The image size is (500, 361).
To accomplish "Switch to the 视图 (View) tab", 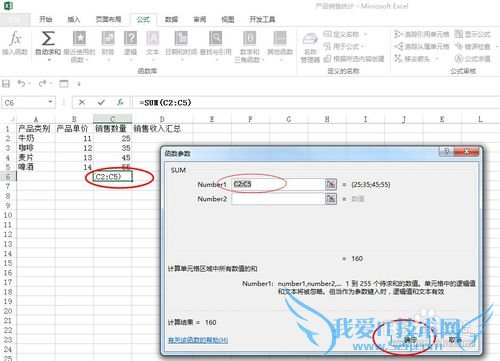I will click(x=228, y=19).
